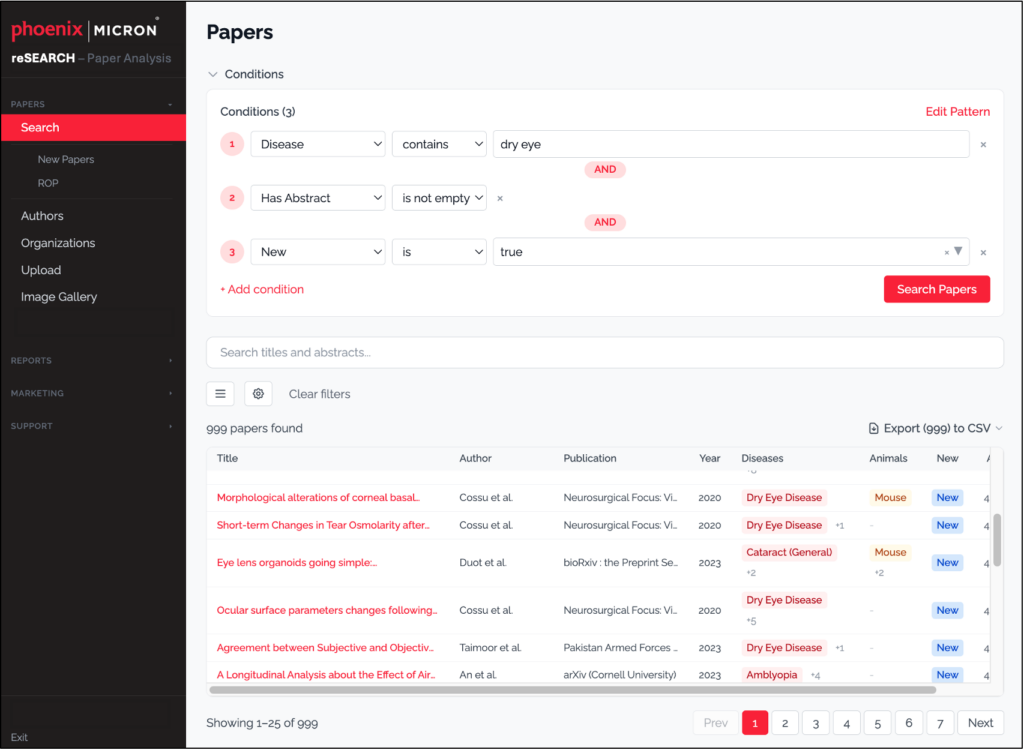Click the search titles and abstracts field
The height and width of the screenshot is (750, 1024).
(604, 353)
